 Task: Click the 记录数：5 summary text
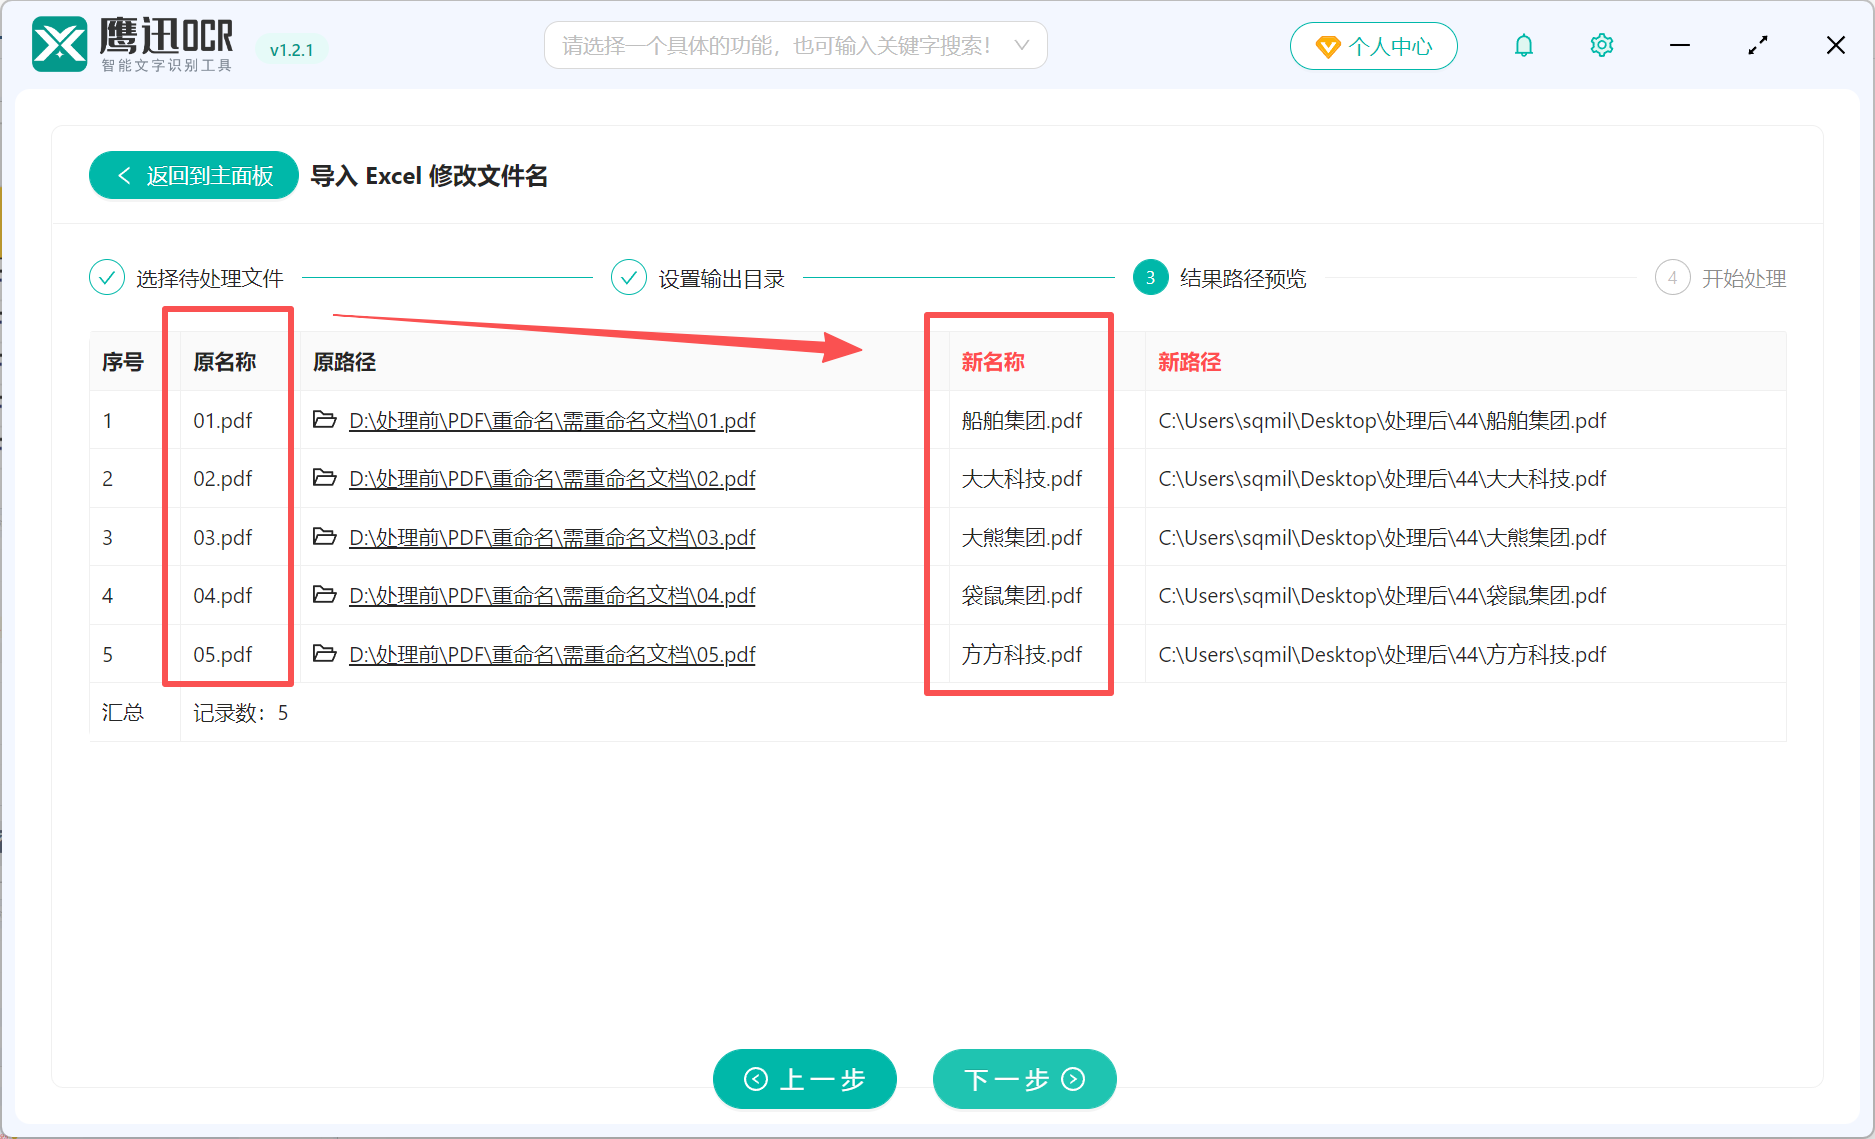pos(241,712)
